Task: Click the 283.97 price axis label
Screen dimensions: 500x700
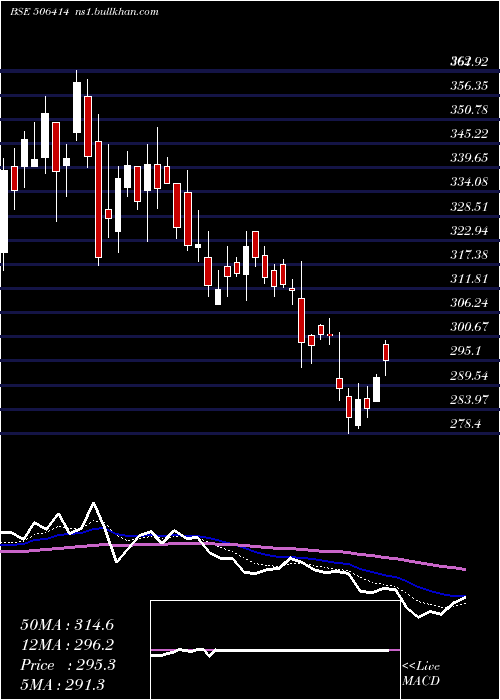Action: (469, 400)
